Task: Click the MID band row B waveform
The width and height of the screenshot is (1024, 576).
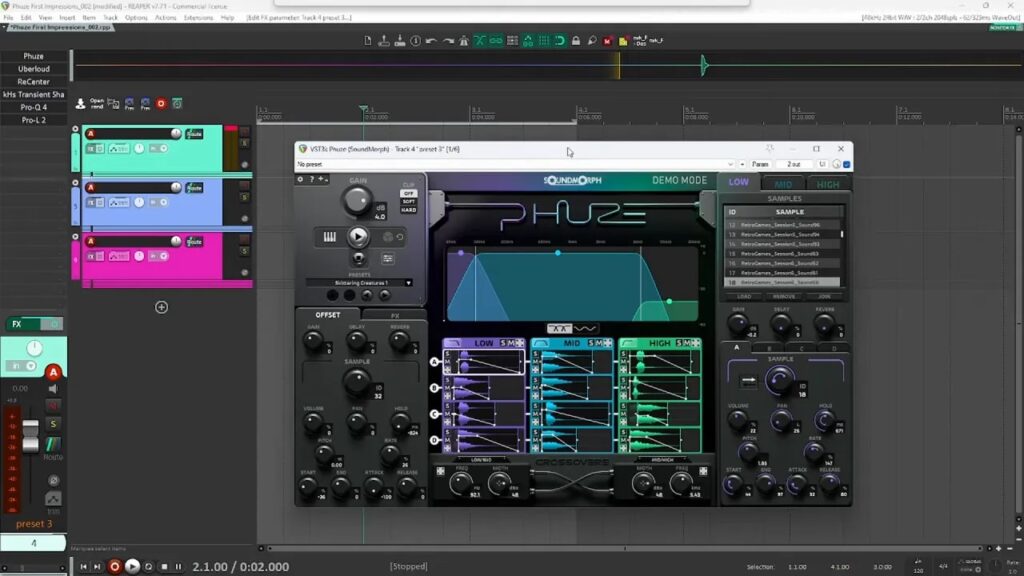Action: [577, 388]
